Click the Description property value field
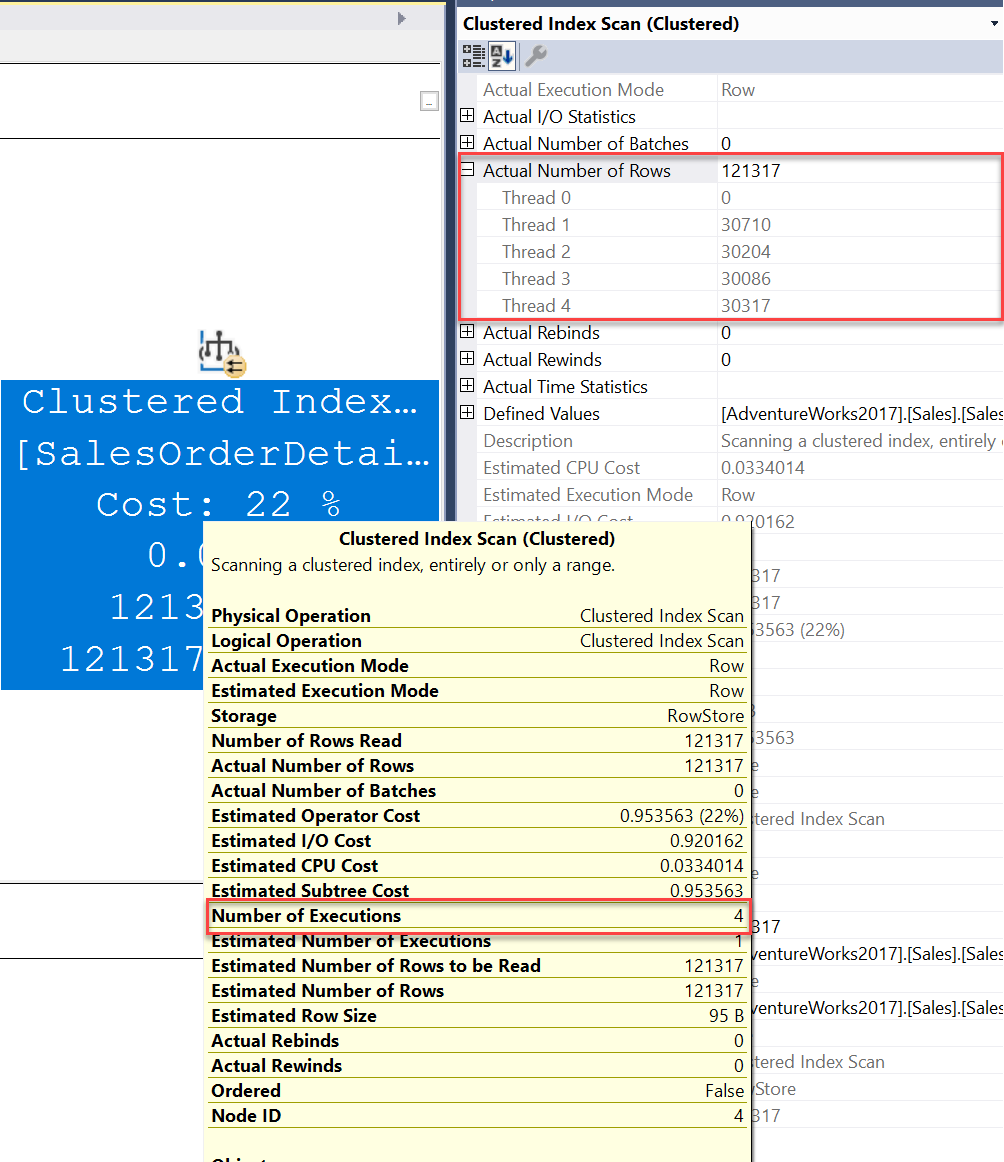 coord(860,441)
